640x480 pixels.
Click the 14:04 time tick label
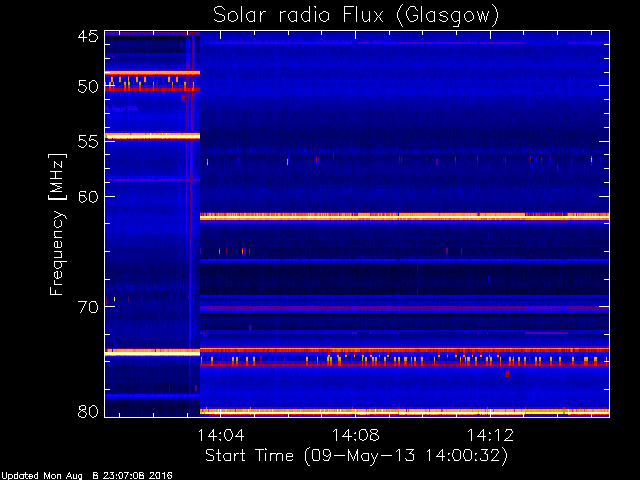click(x=221, y=435)
